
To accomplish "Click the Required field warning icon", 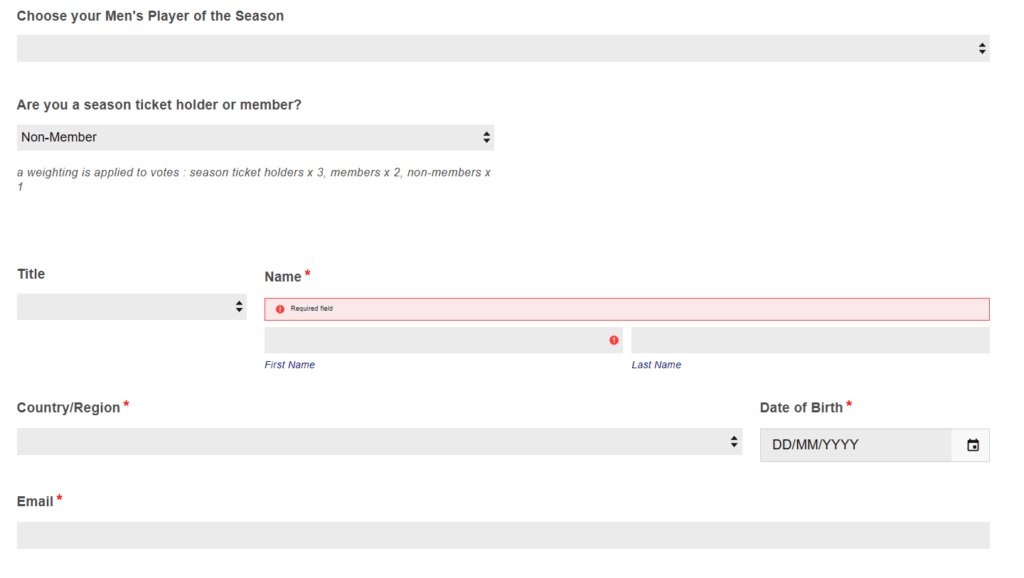I will [280, 309].
